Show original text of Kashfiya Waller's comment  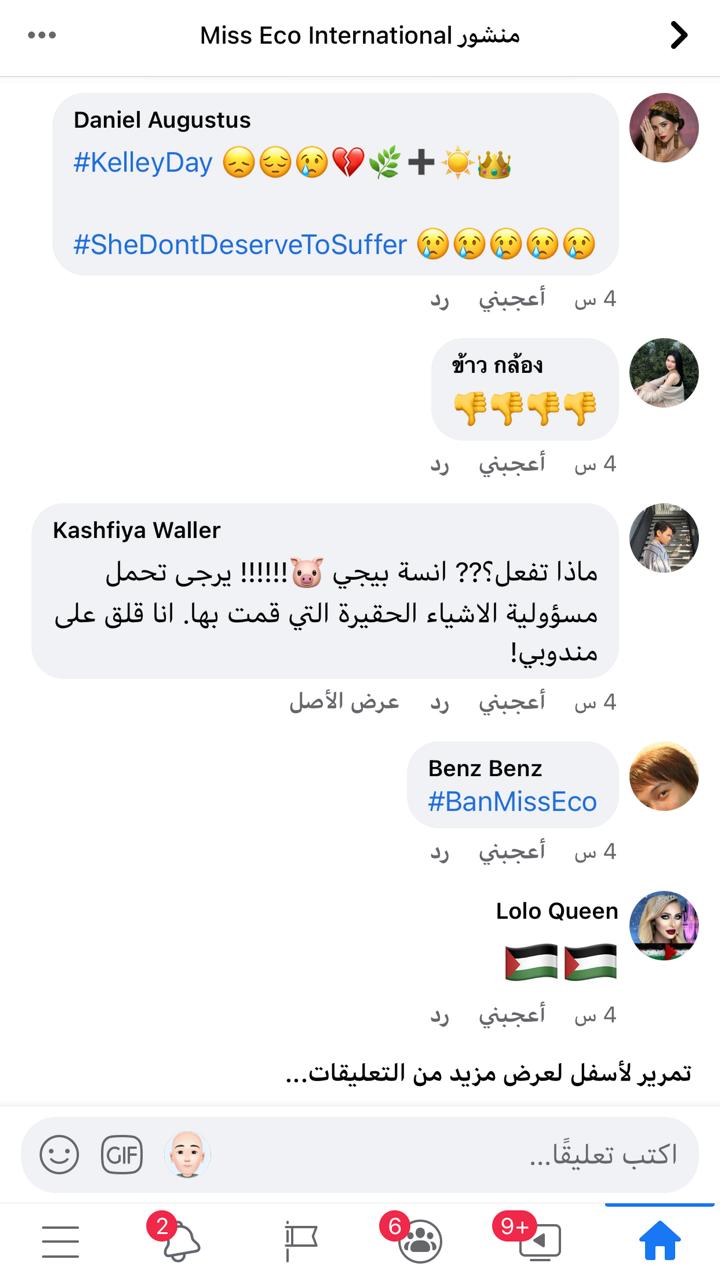[344, 701]
